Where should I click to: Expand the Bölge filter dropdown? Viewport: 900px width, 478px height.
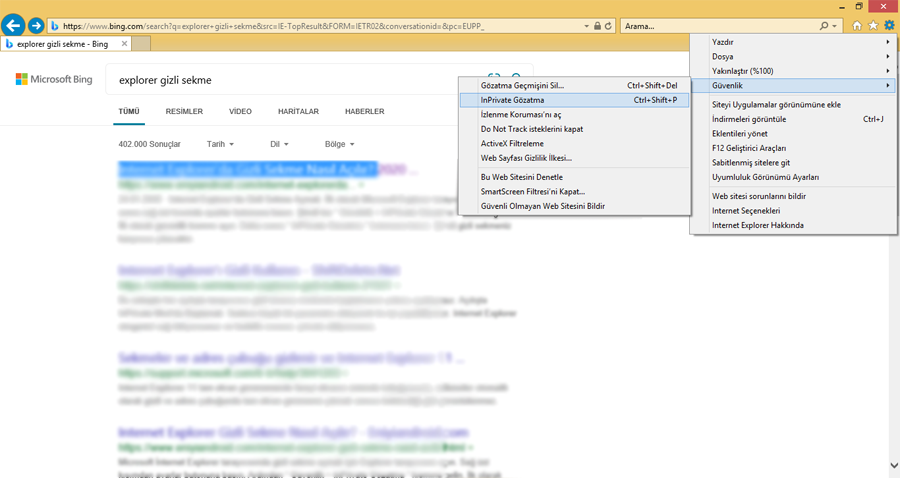click(340, 144)
